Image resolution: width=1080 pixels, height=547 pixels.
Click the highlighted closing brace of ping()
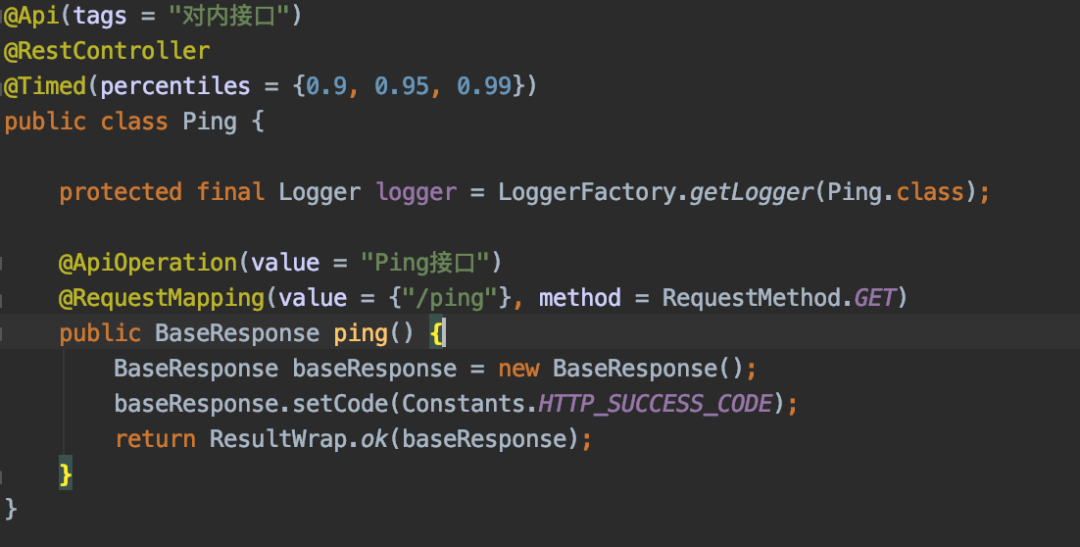66,473
